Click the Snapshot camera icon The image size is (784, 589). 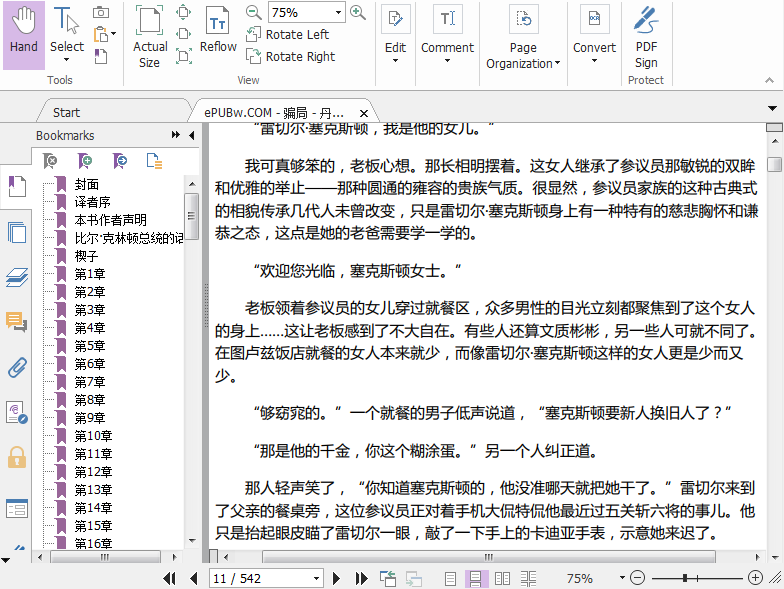point(101,12)
